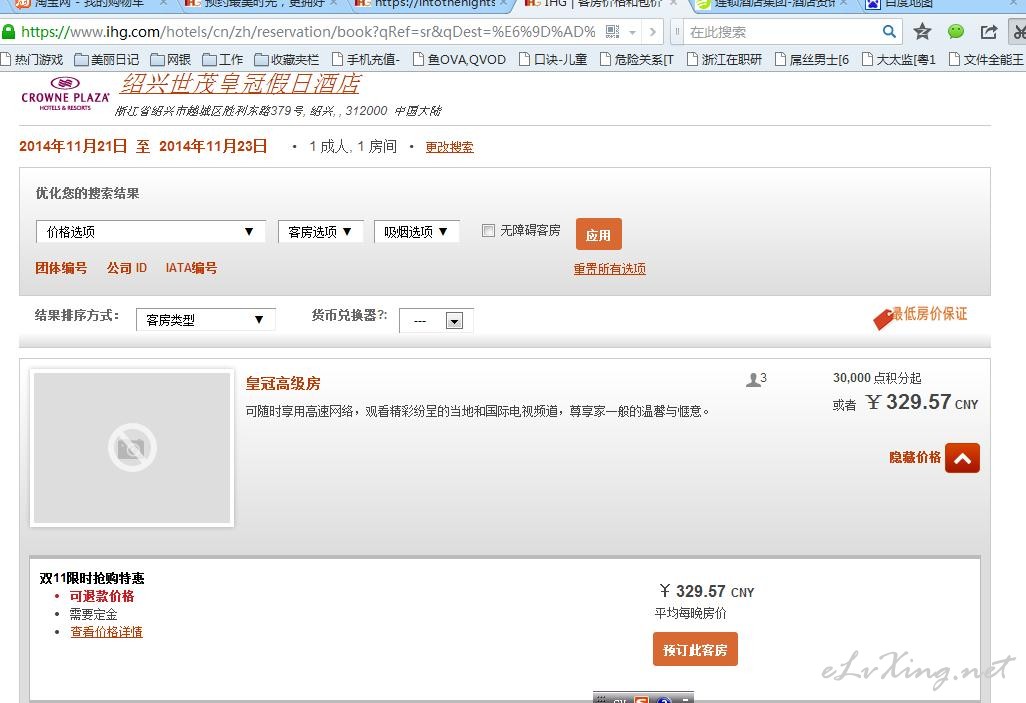Open the IATA编号 link
Image resolution: width=1026 pixels, height=703 pixels.
point(191,268)
